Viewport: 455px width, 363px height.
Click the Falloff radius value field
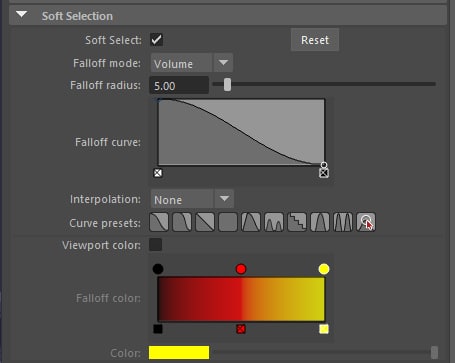pos(179,85)
